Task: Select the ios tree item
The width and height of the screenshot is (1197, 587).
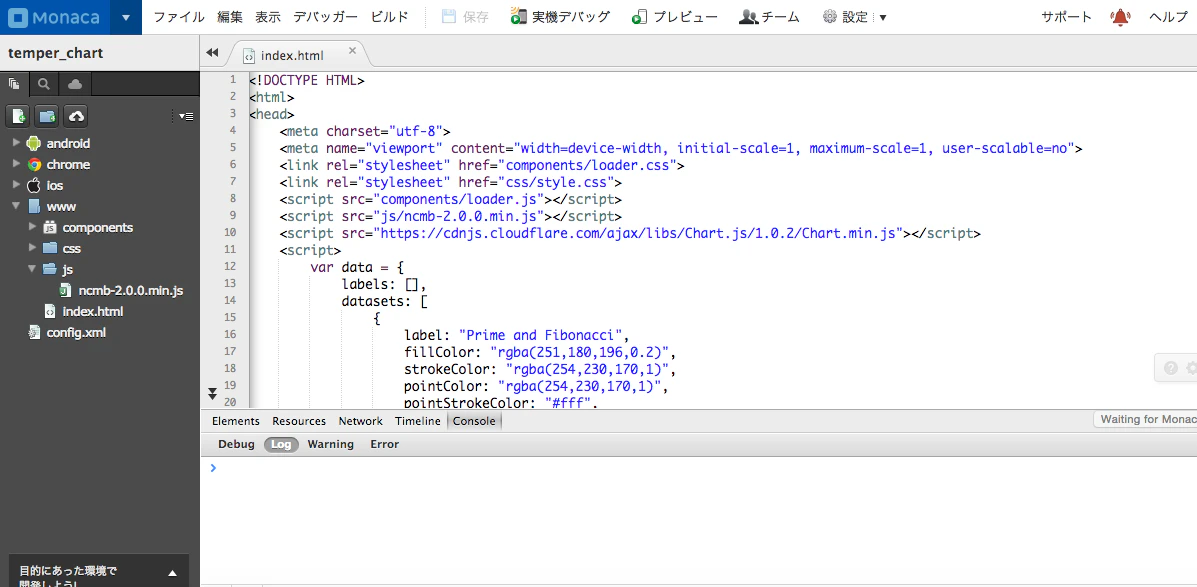Action: click(x=54, y=185)
